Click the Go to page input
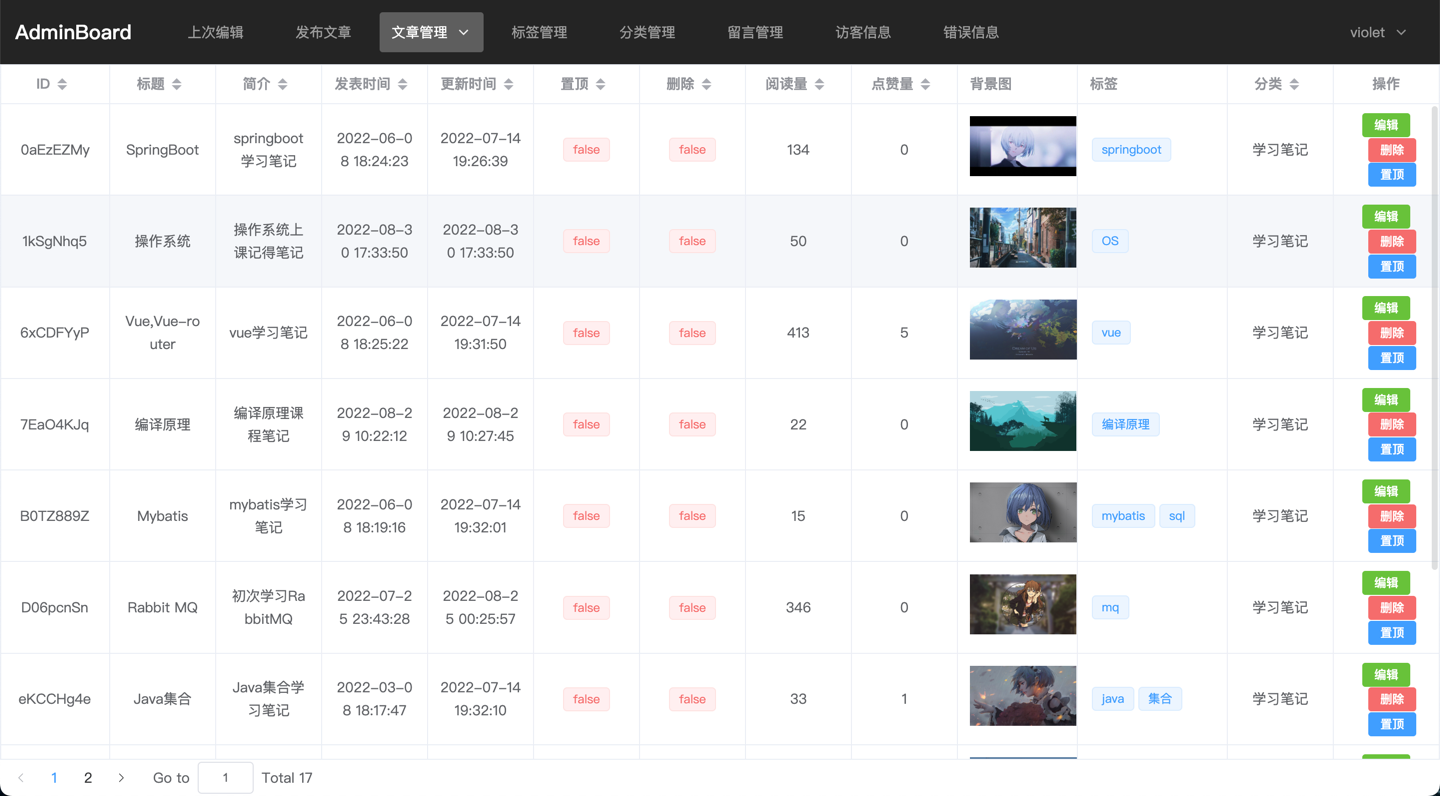Image resolution: width=1440 pixels, height=796 pixels. pyautogui.click(x=225, y=778)
